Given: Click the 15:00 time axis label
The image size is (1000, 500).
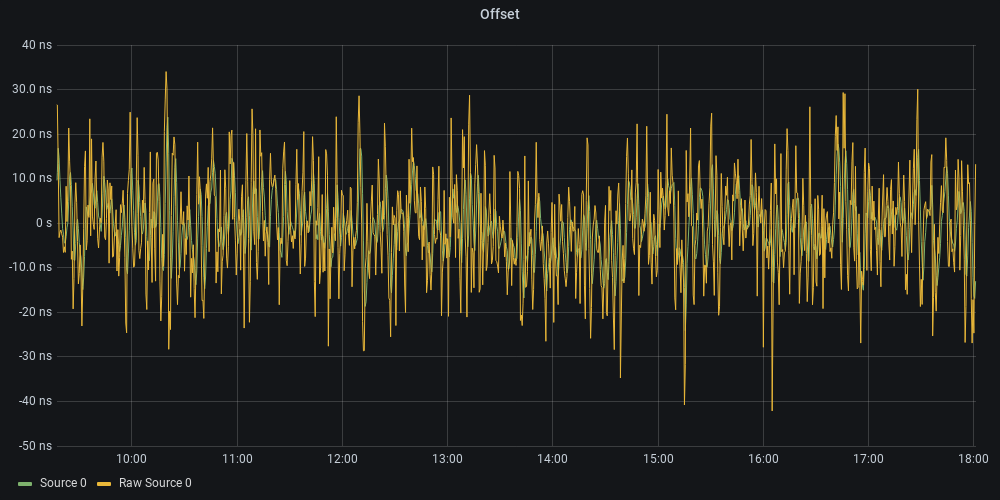Looking at the screenshot, I should pos(658,459).
